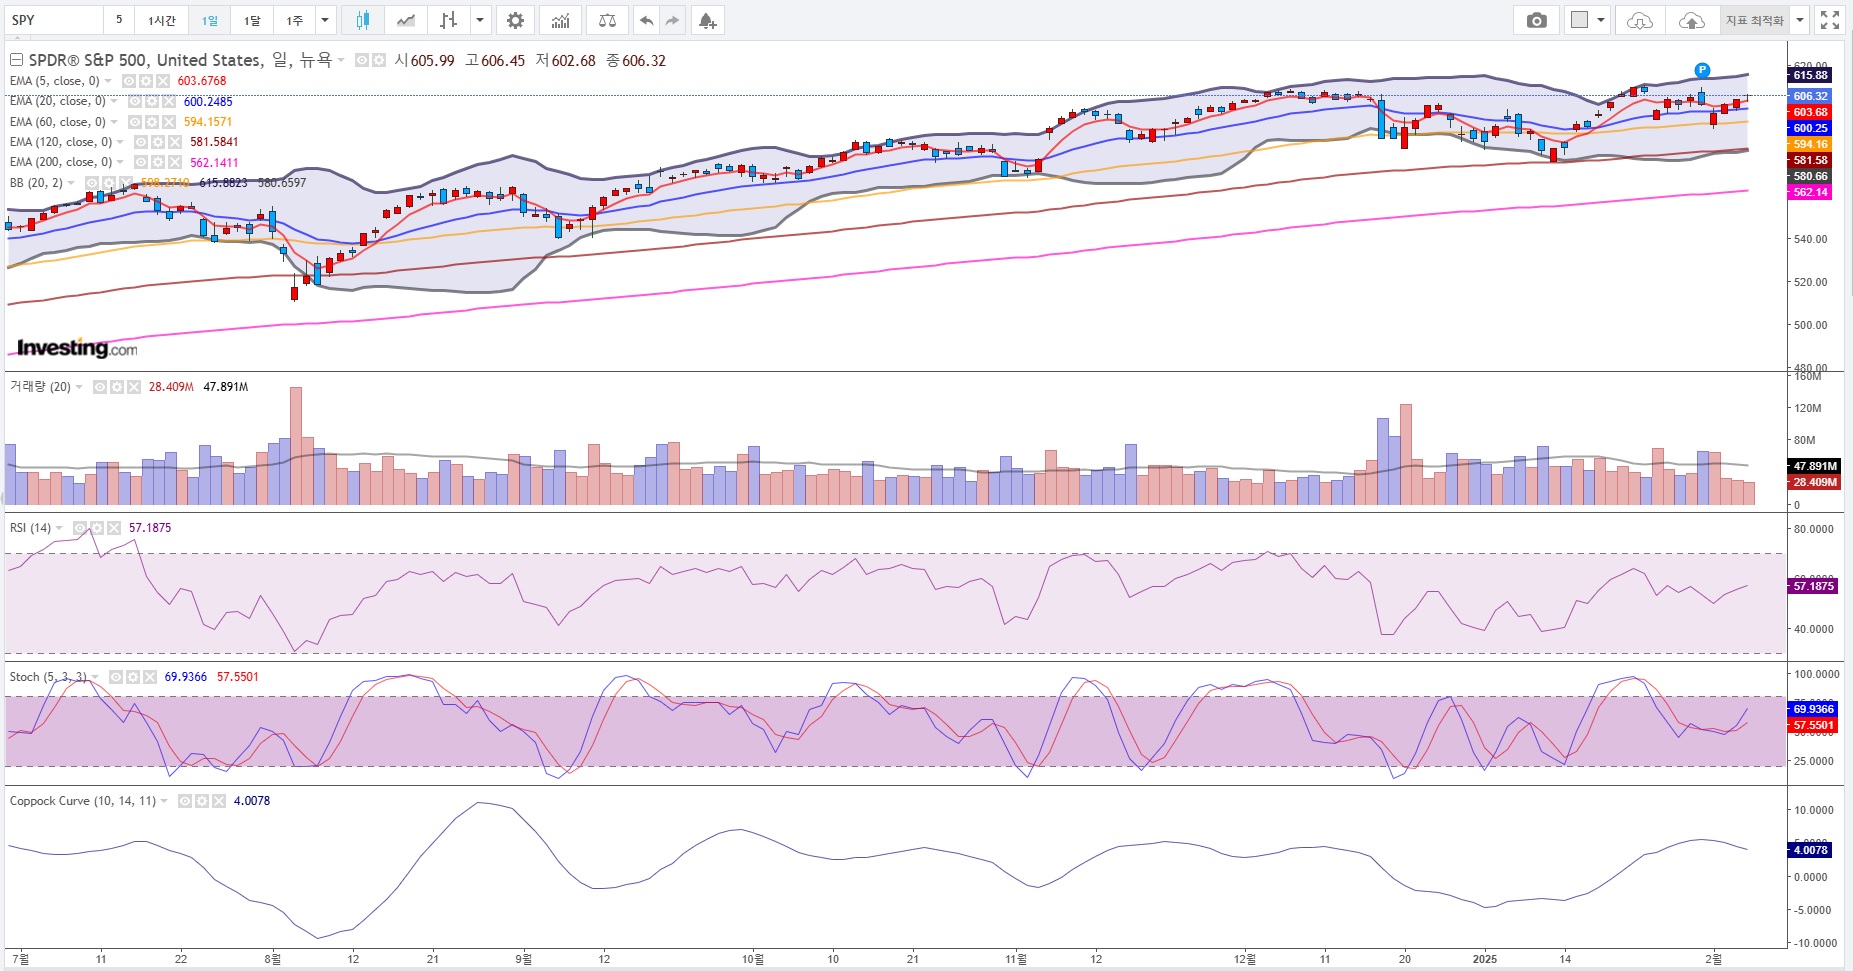This screenshot has height=971, width=1853.
Task: Click the 거래량 (20) label
Action: (40, 387)
